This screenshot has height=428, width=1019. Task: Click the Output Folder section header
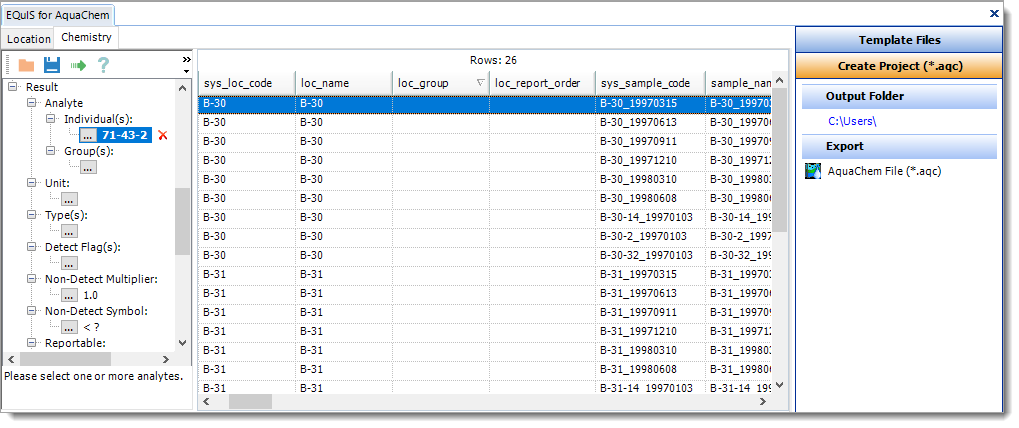coord(899,96)
